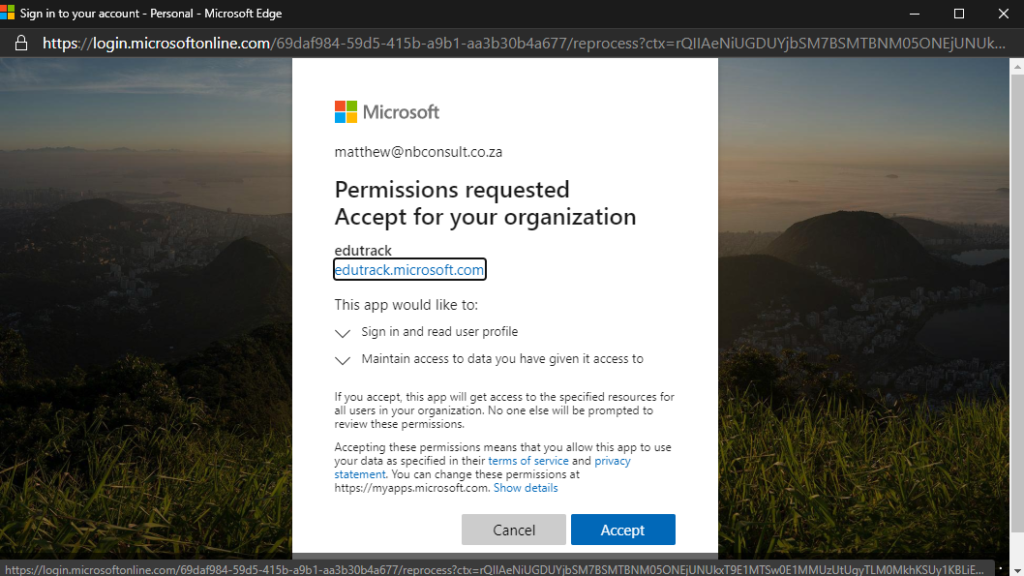The width and height of the screenshot is (1024, 576).
Task: Expand the sign in and read profile chevron
Action: click(342, 333)
